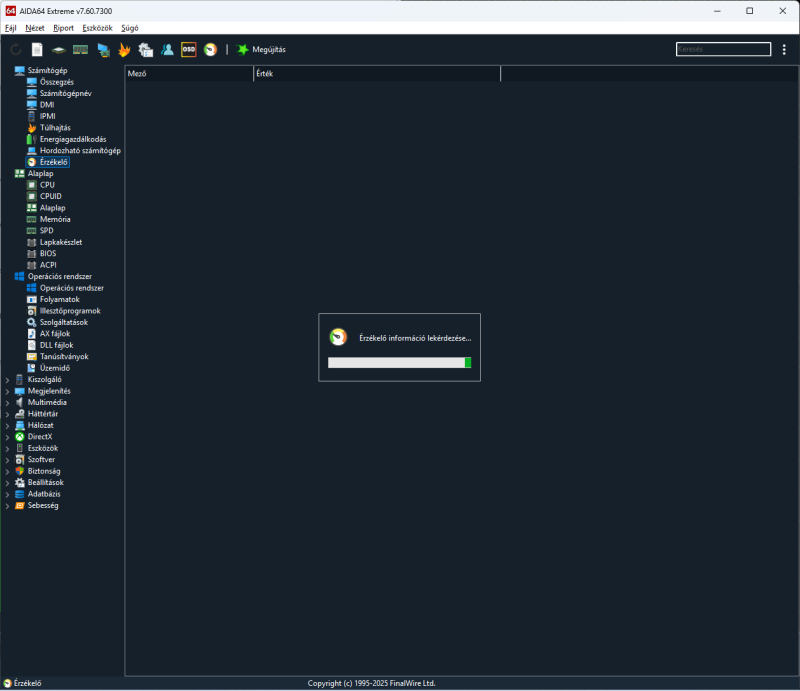The width and height of the screenshot is (800, 691).
Task: Click 'Érzékelő információ lekérdezése...' dialog text
Action: [x=415, y=338]
